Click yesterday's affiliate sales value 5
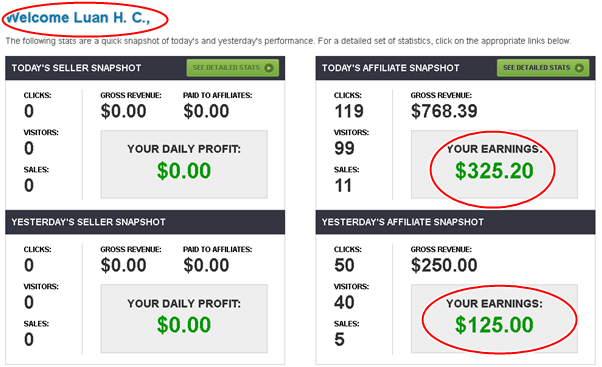602x367 pixels. point(339,339)
